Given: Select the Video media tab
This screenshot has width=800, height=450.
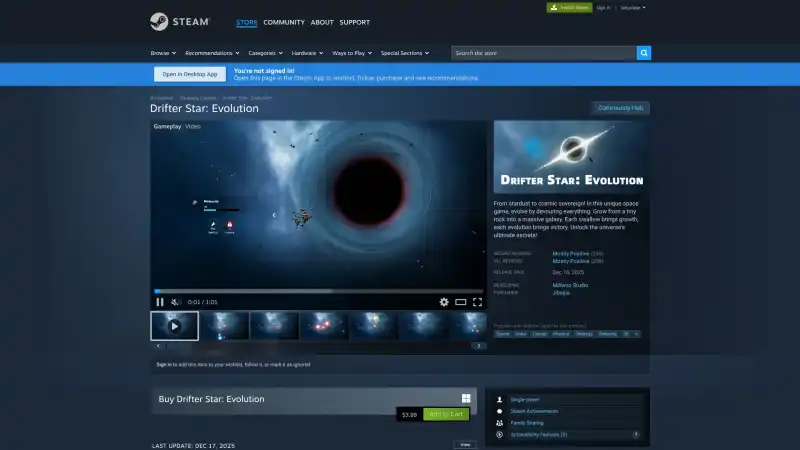Looking at the screenshot, I should (x=193, y=127).
